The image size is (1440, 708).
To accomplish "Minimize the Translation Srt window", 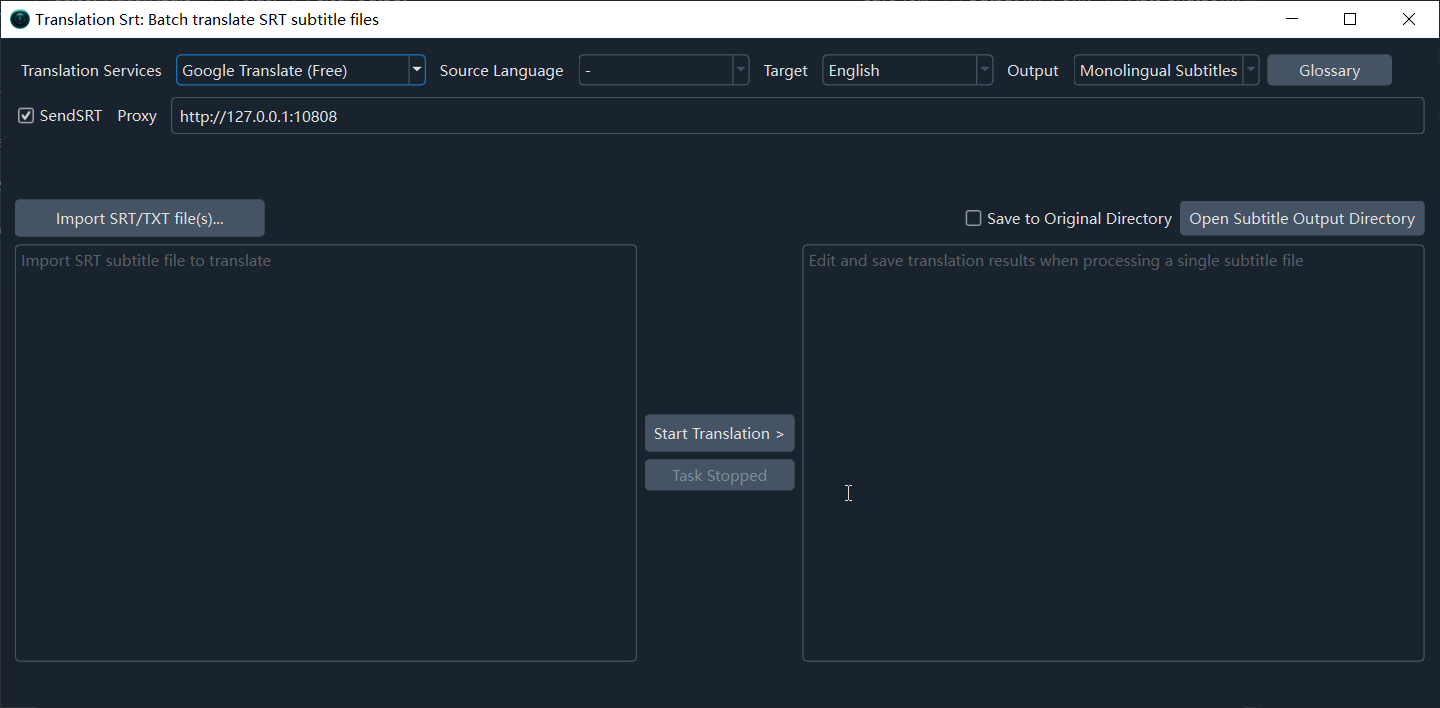I will pos(1293,19).
